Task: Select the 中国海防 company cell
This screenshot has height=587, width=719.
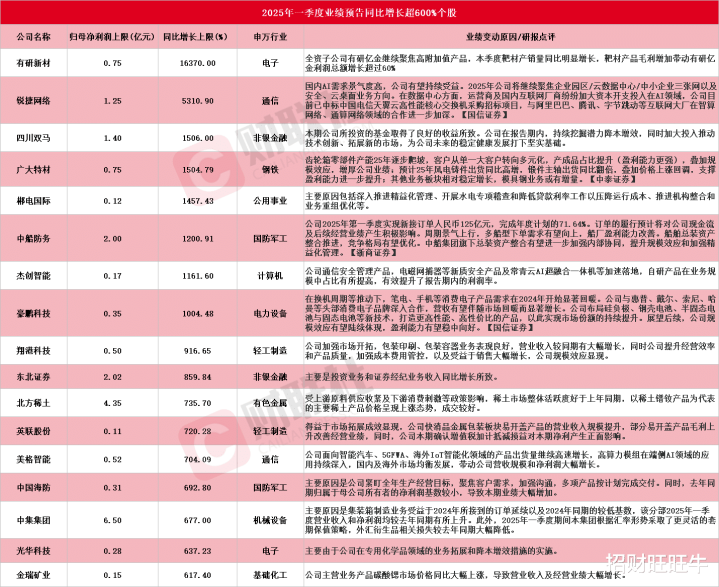Action: click(33, 487)
